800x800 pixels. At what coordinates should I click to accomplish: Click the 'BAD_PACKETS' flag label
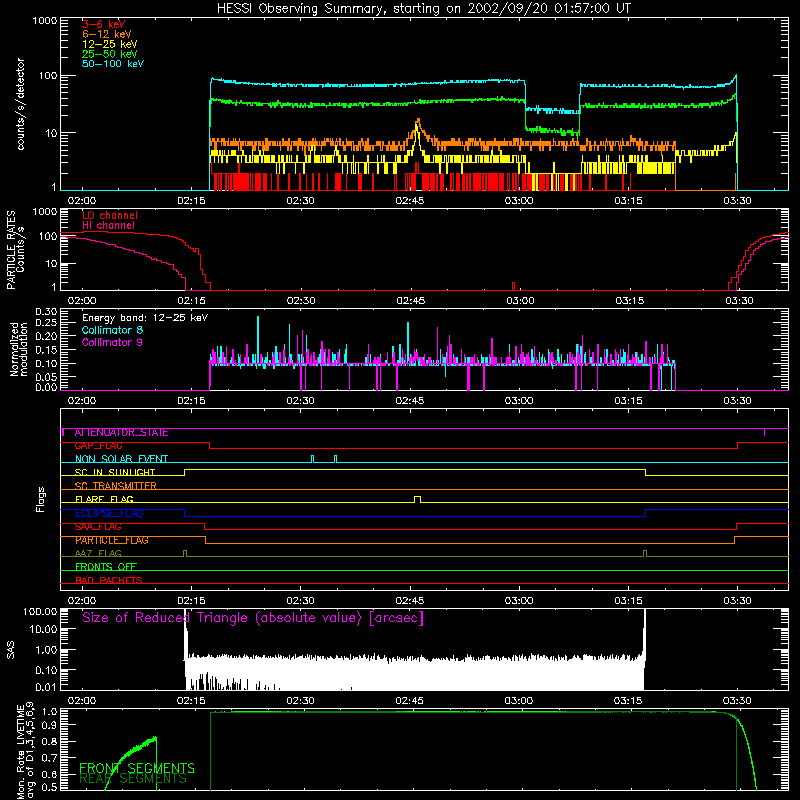pyautogui.click(x=109, y=580)
